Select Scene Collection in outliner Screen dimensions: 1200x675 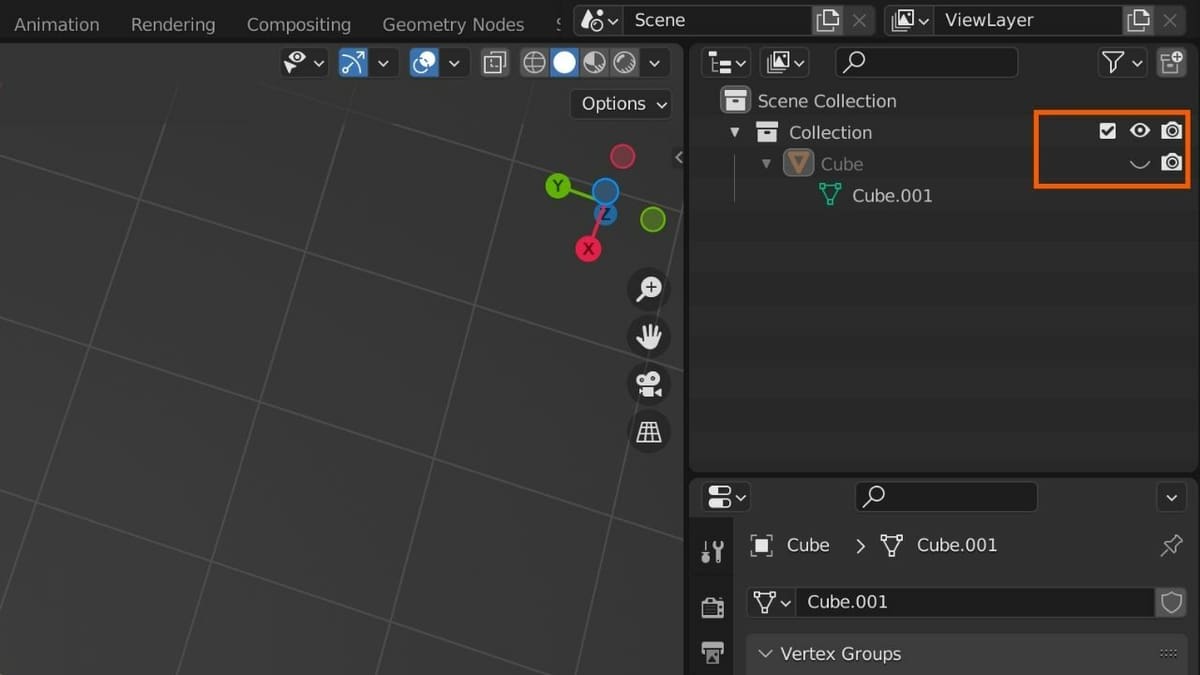tap(826, 101)
